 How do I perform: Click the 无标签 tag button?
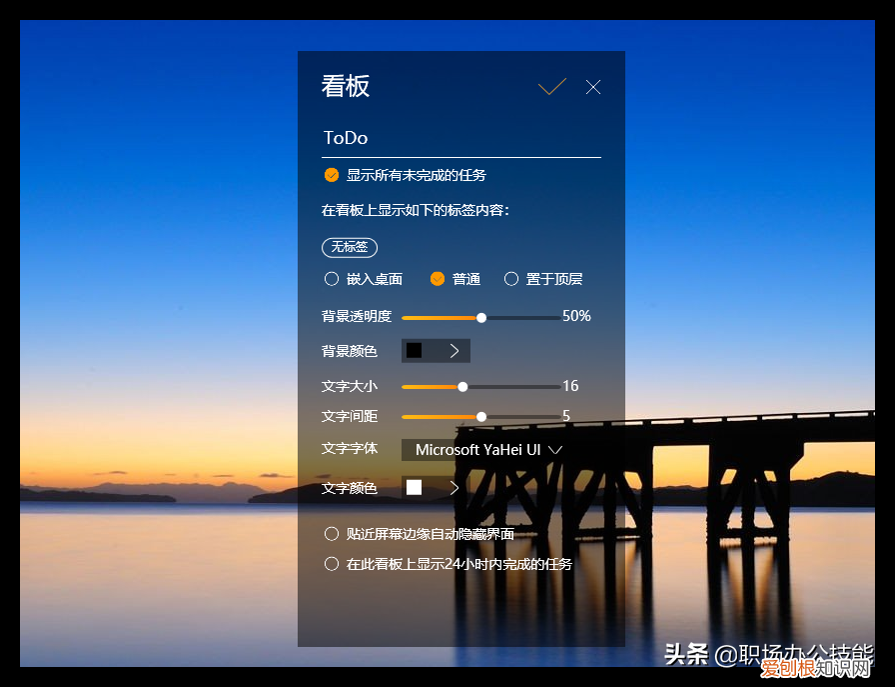coord(349,247)
